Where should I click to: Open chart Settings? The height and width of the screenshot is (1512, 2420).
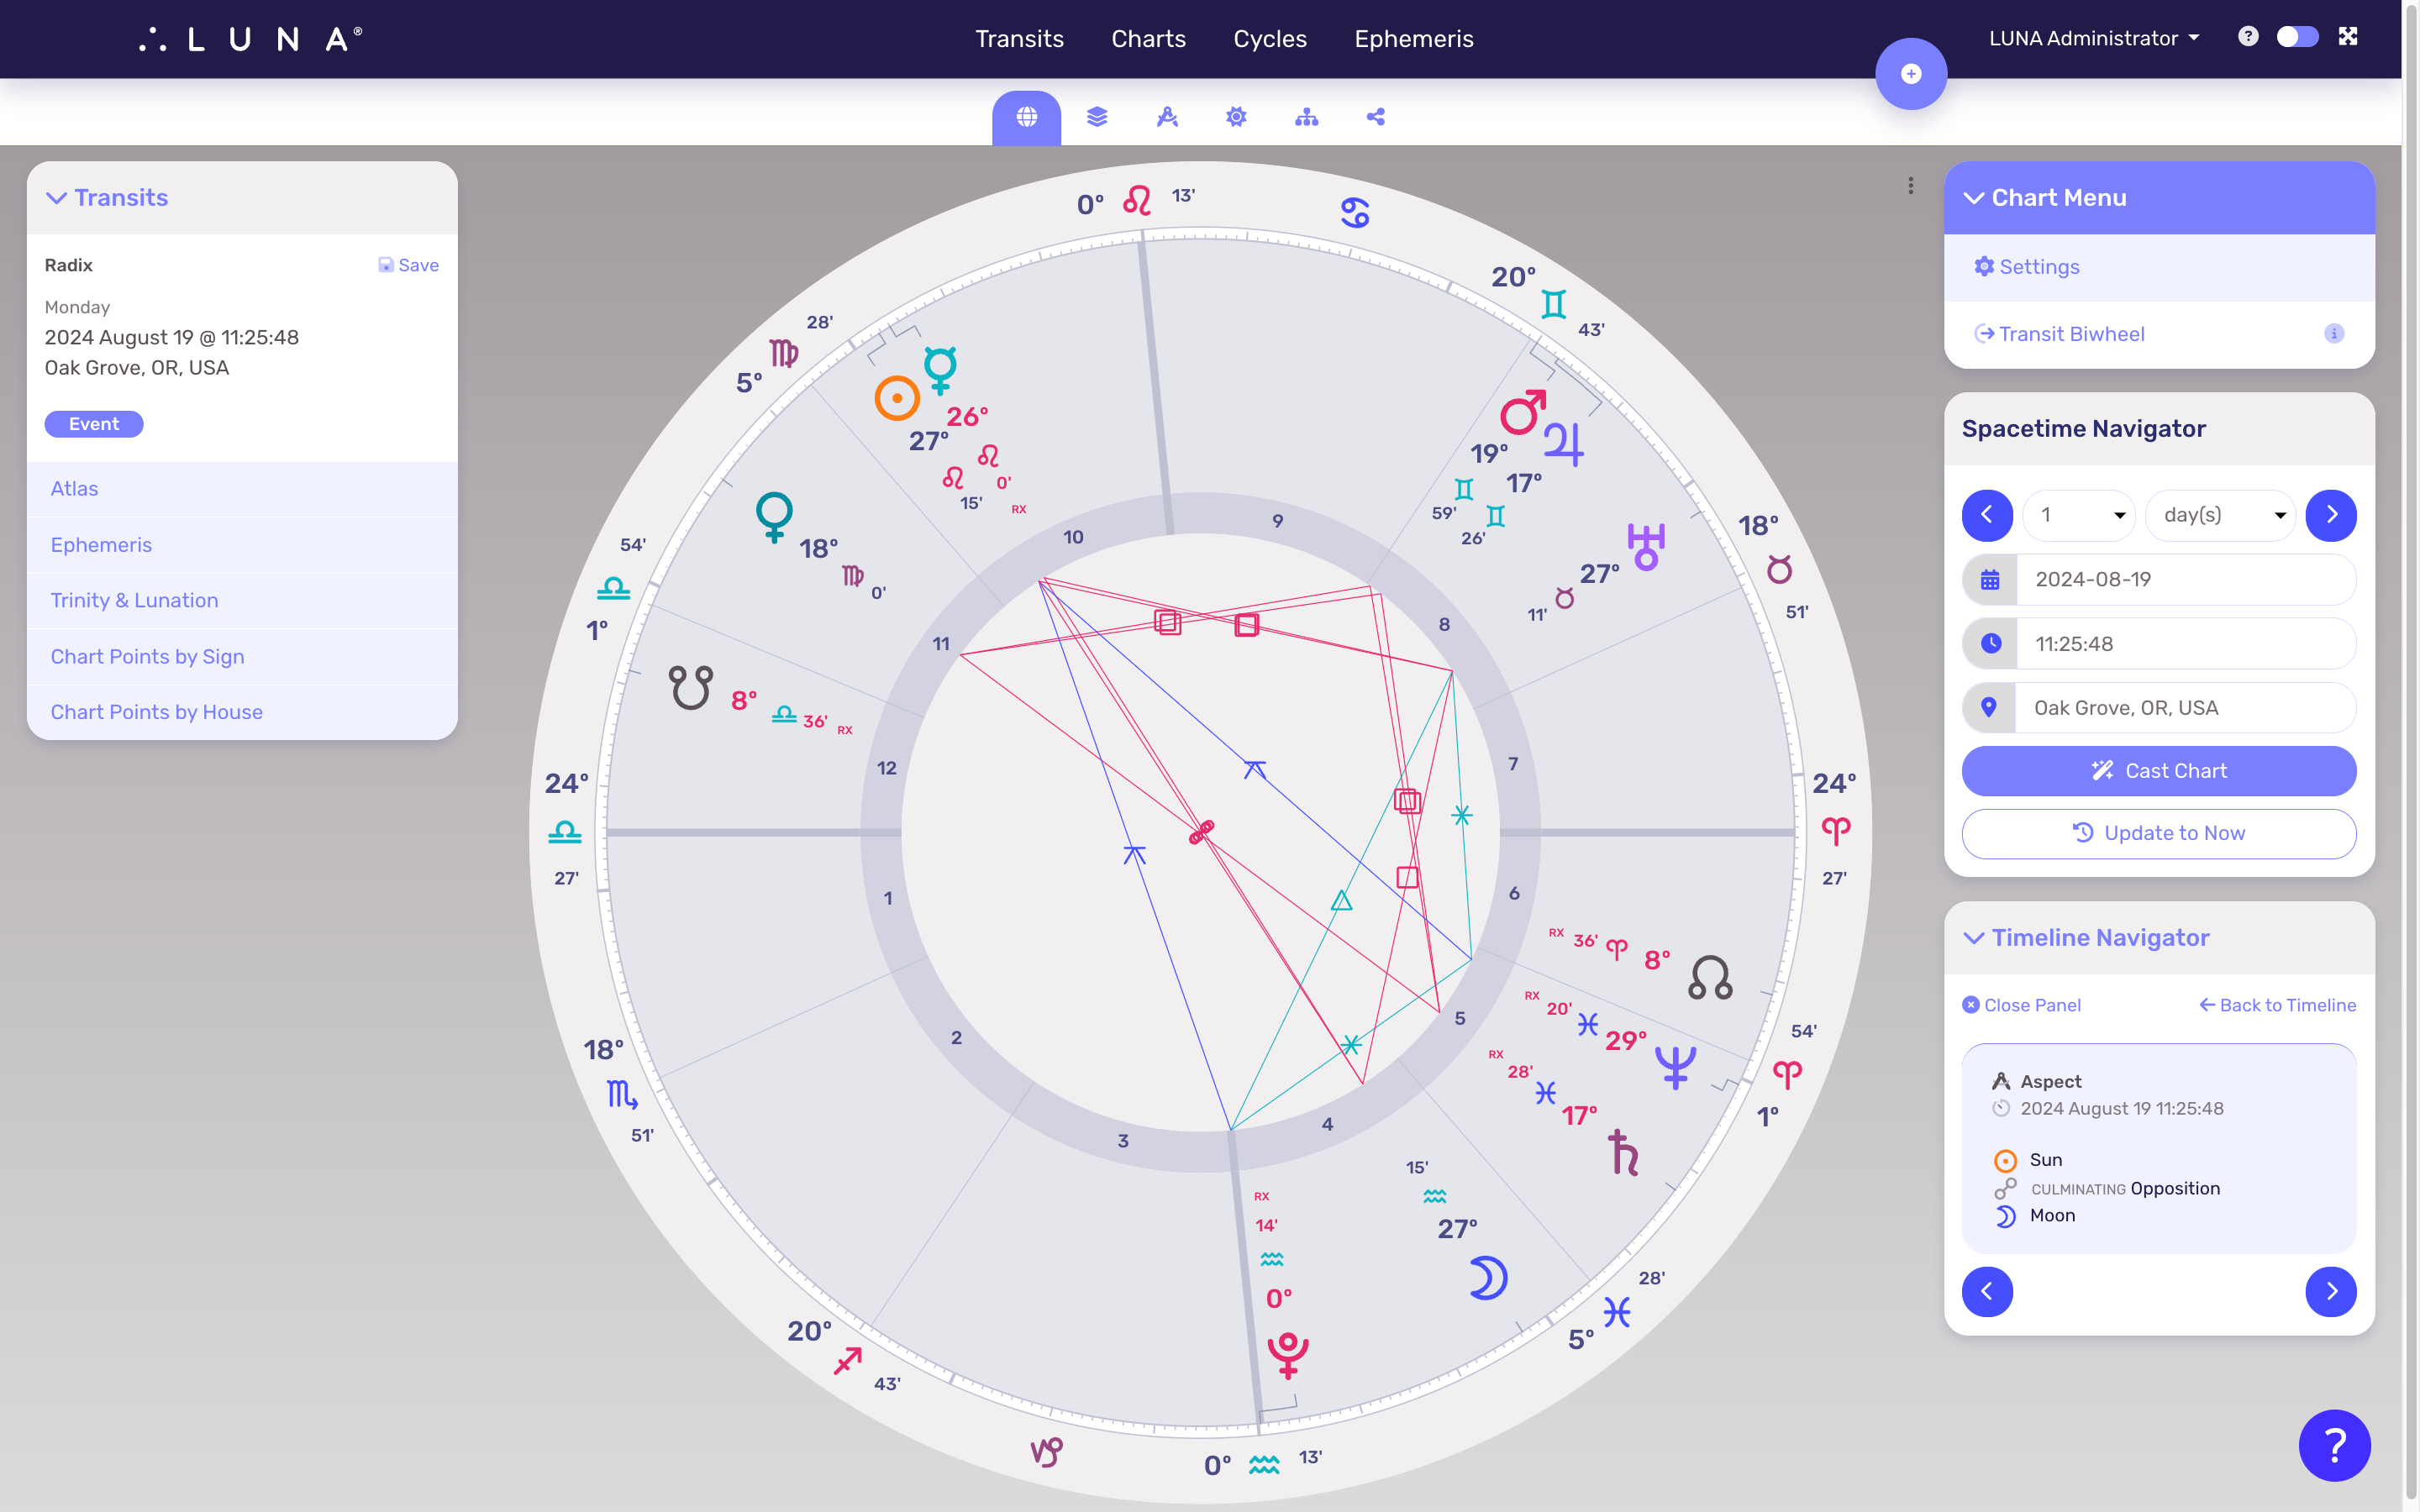2160,267
